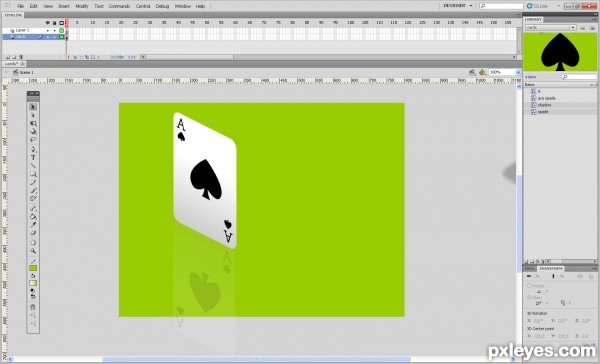Image resolution: width=600 pixels, height=364 pixels.
Task: Select the Zoom magnifier tool
Action: click(33, 251)
